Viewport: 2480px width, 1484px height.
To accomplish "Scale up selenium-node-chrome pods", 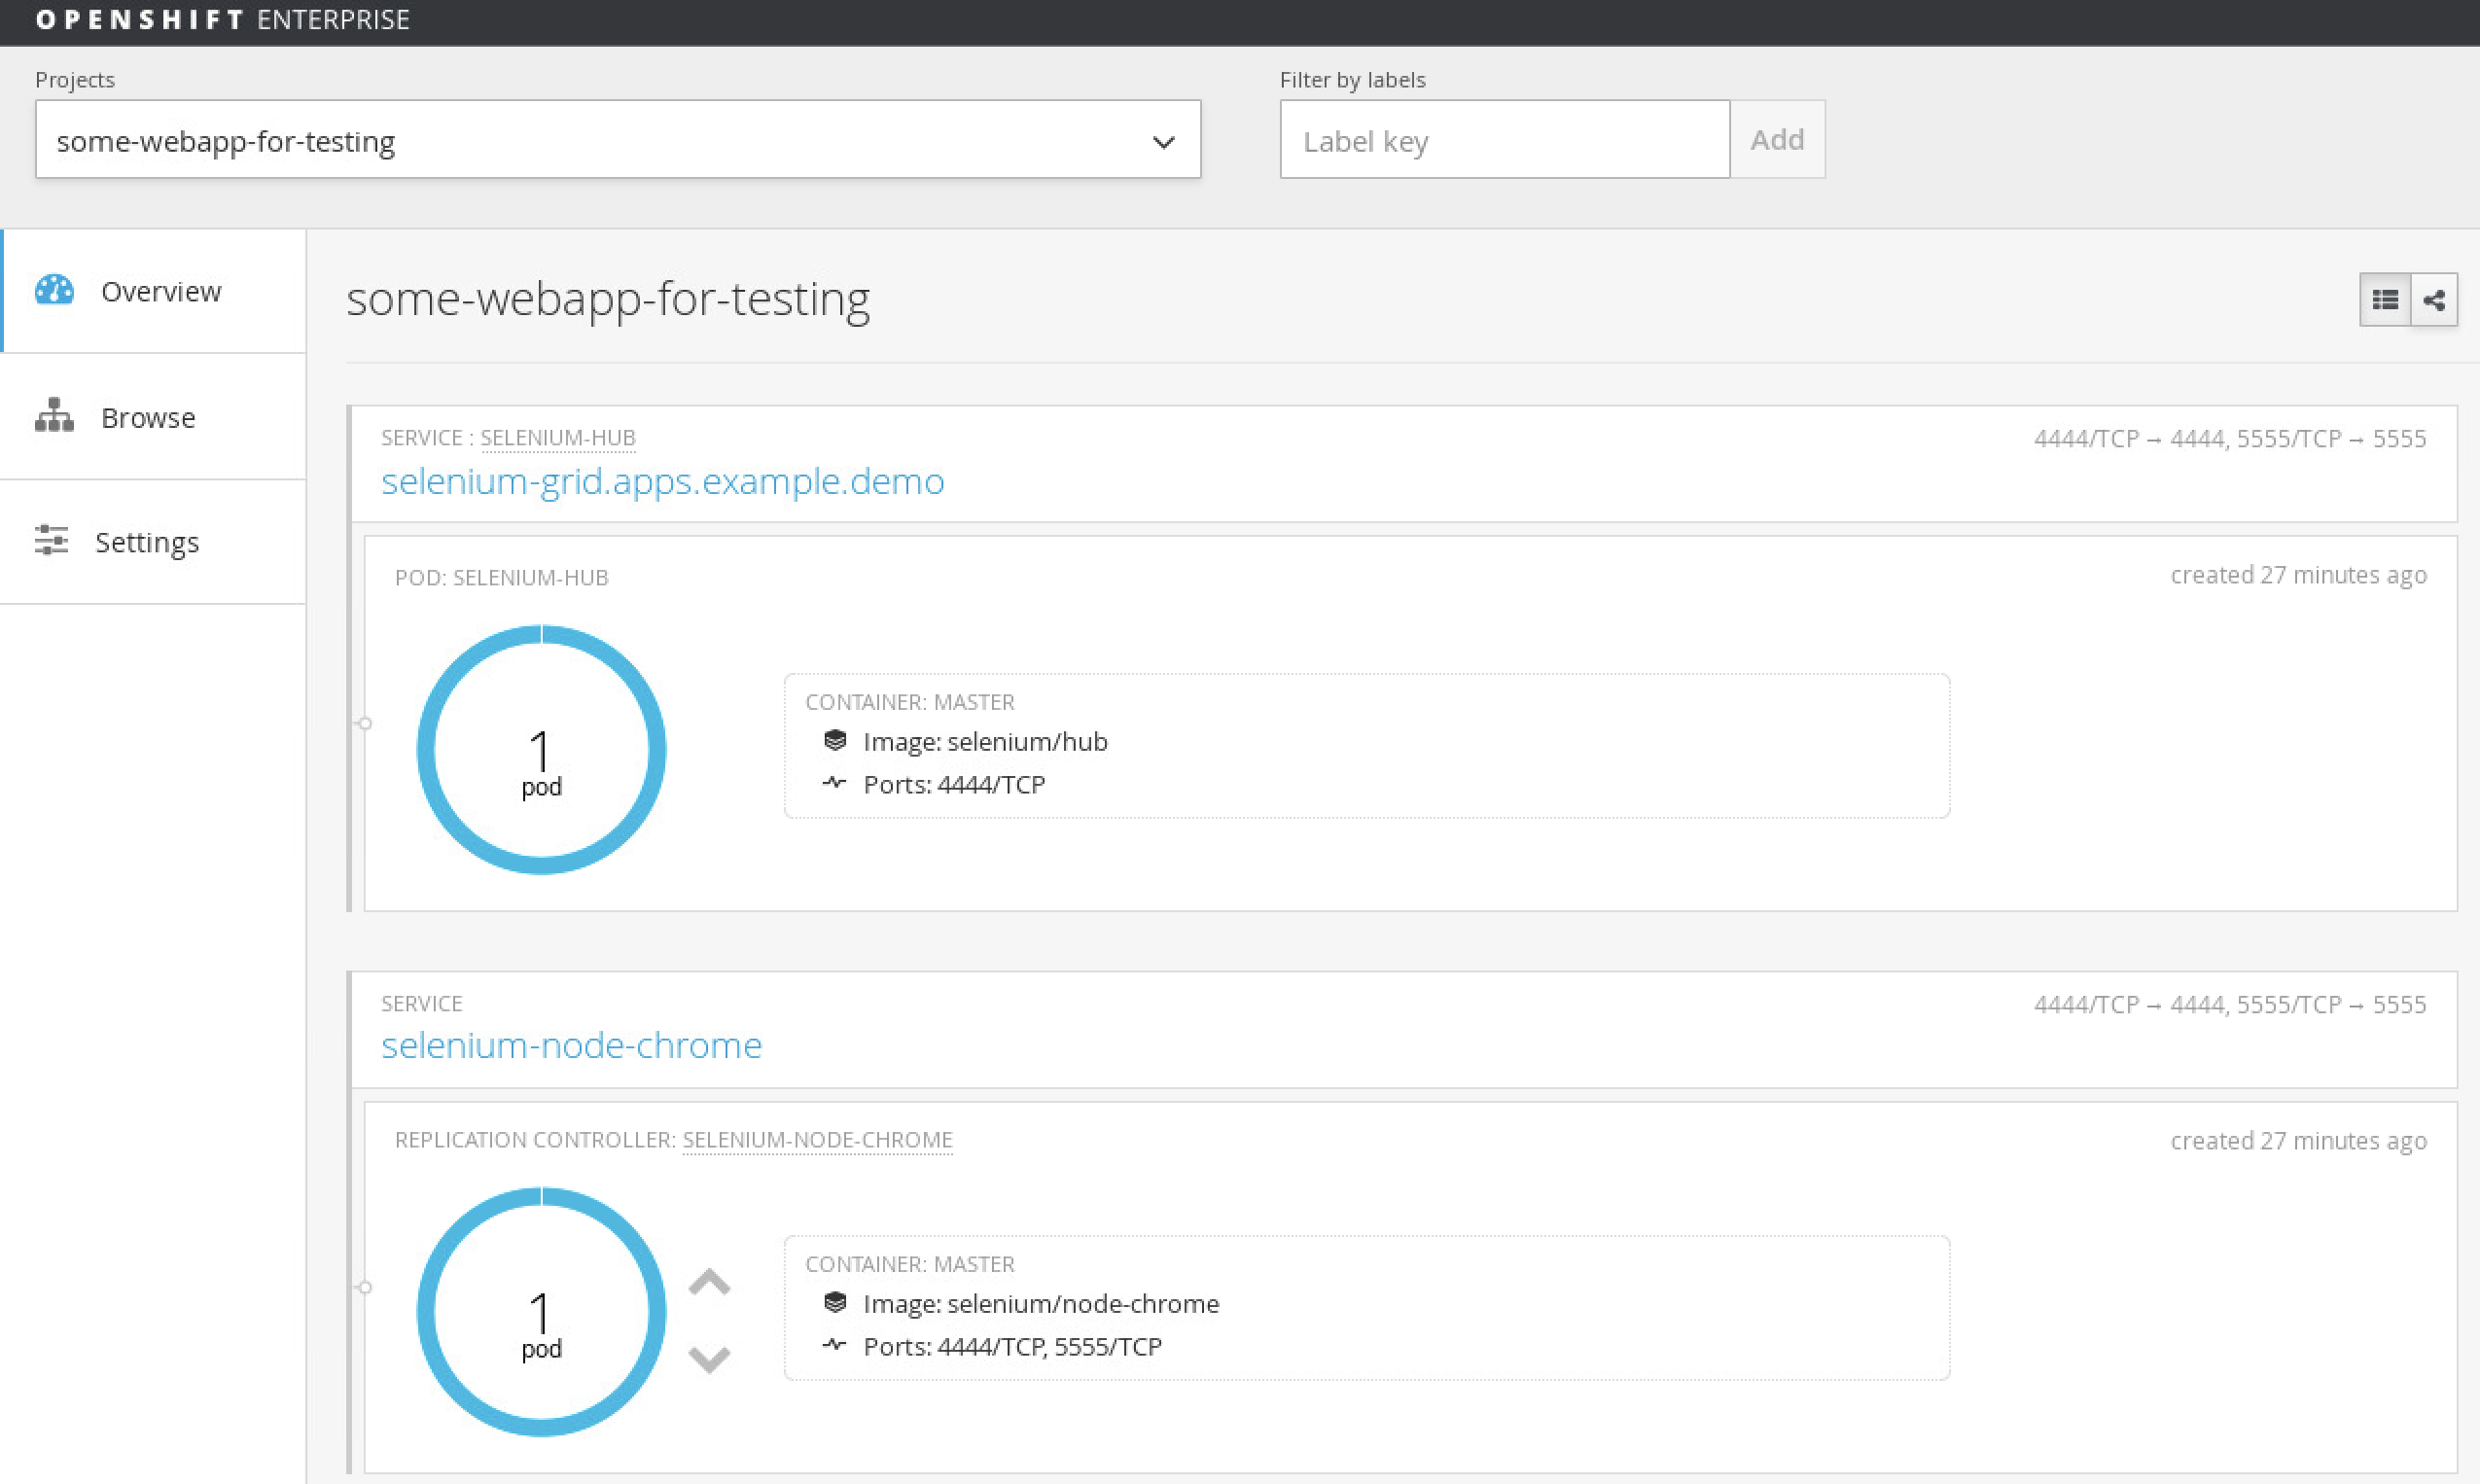I will (x=709, y=1282).
